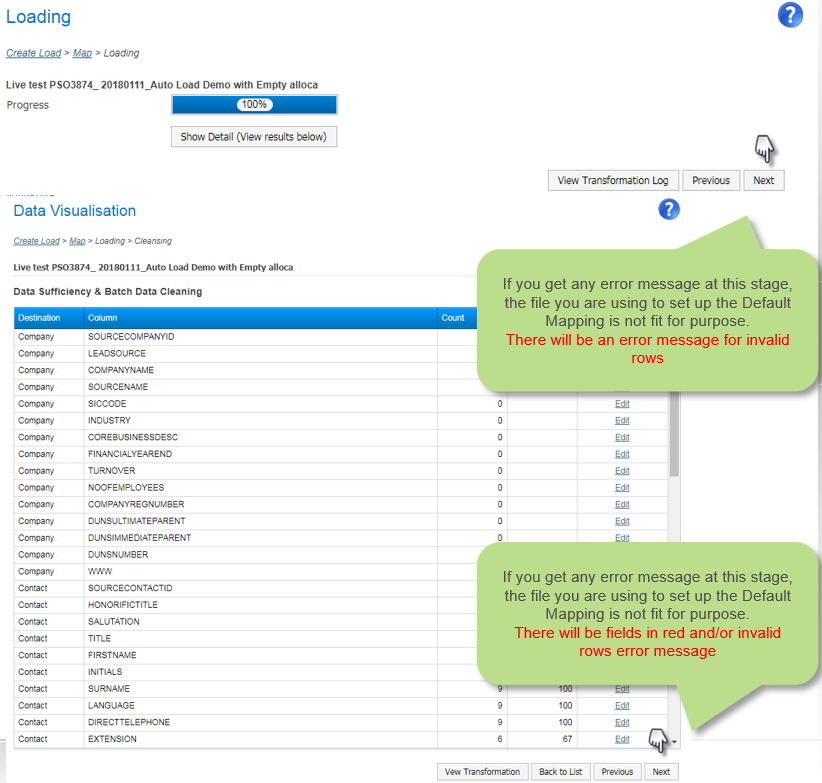Select the DUNSIMMEDIATEPARENT cell
822x783 pixels.
(261, 538)
